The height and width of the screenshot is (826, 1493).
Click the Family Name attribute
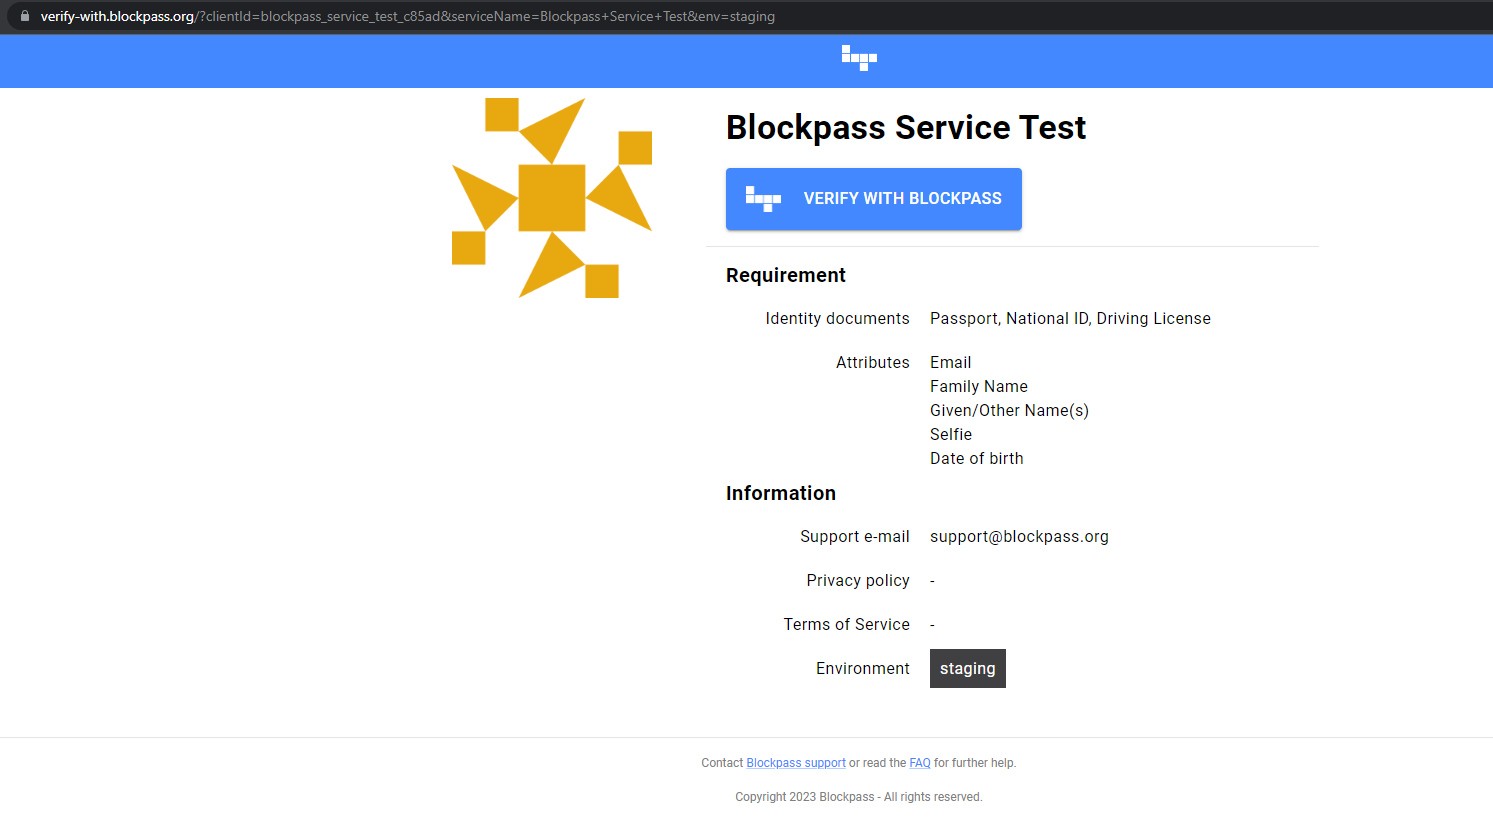coord(979,386)
